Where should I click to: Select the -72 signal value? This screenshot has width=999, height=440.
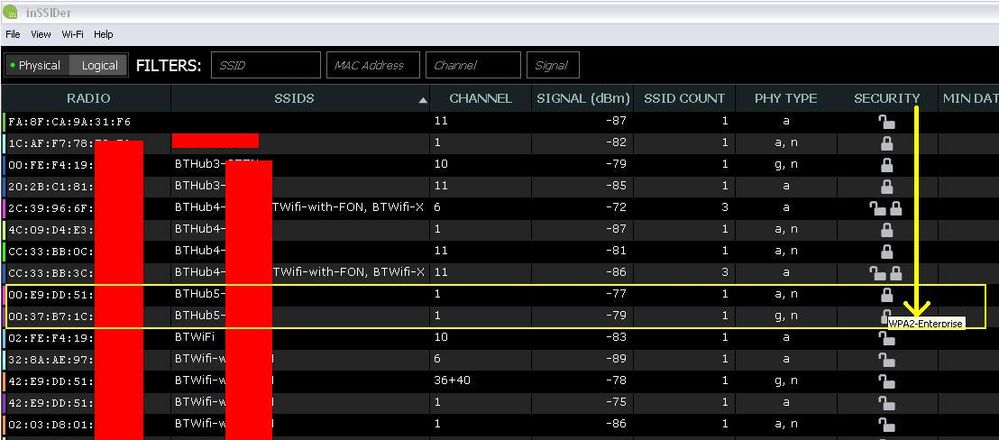point(617,208)
